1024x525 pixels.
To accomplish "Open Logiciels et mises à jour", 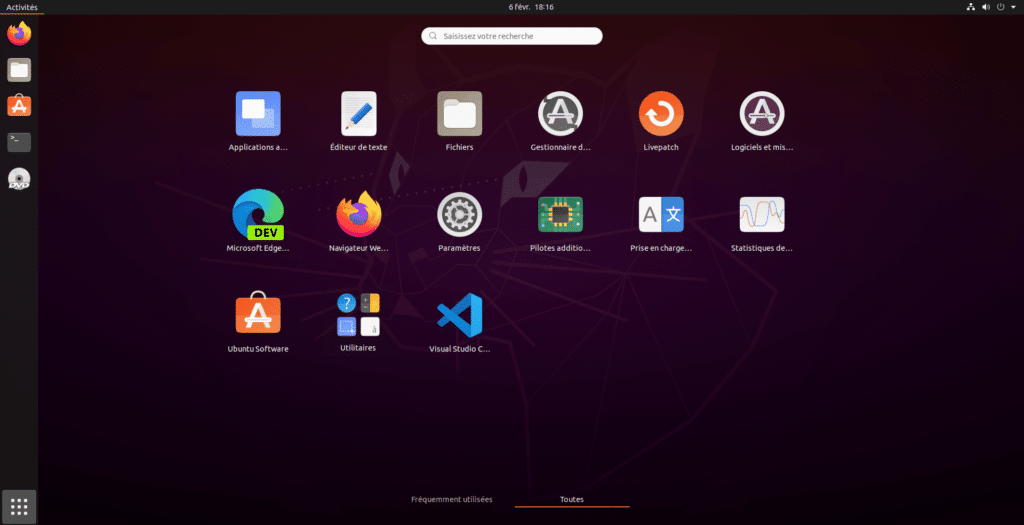I will tap(761, 114).
